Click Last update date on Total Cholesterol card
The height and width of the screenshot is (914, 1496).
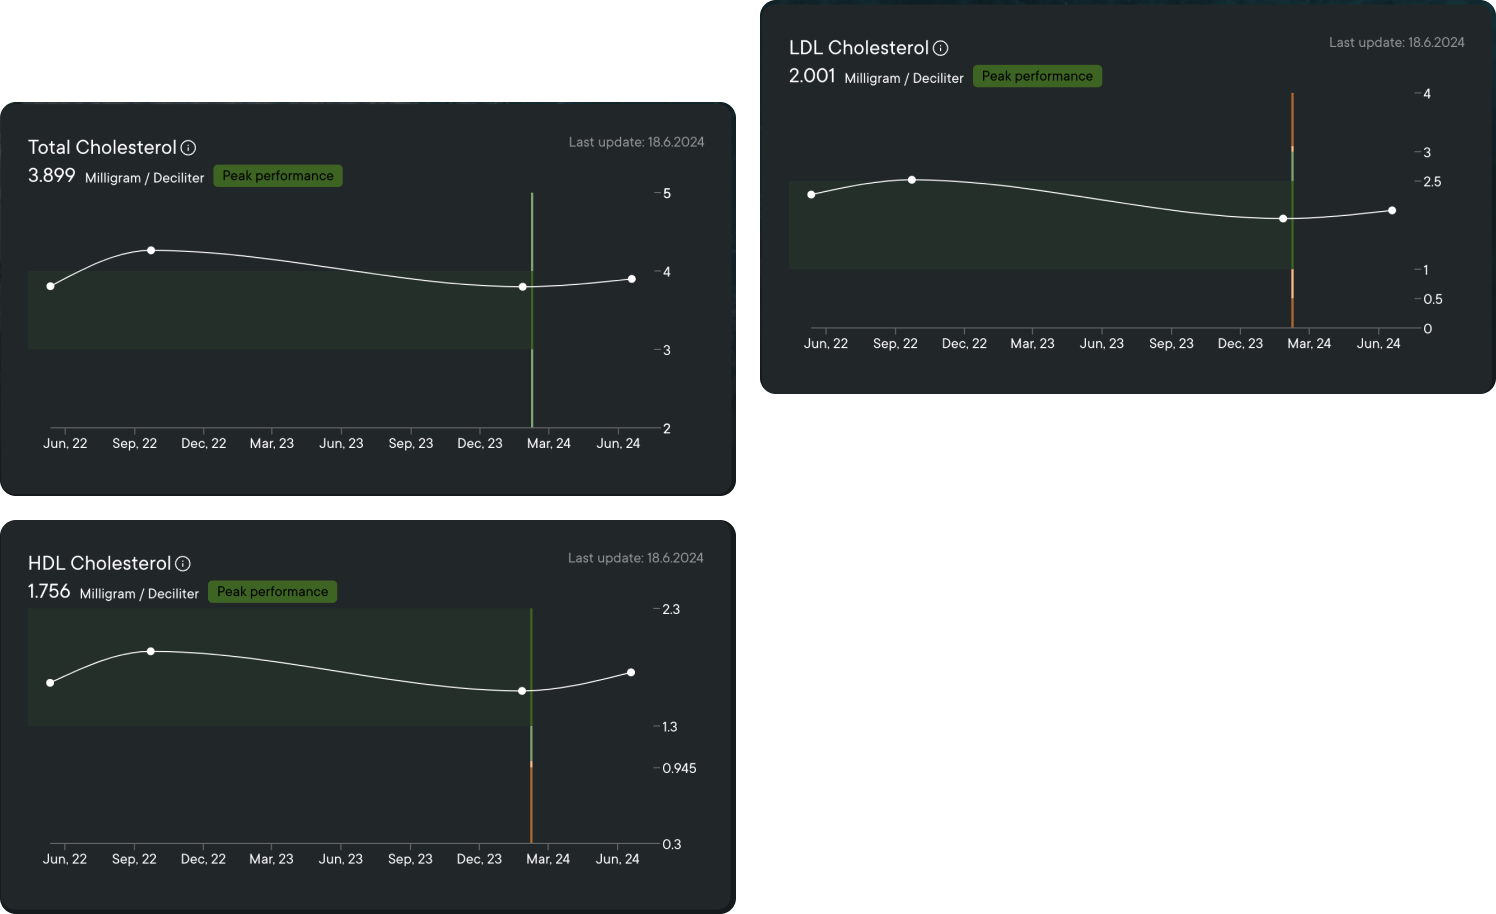636,142
